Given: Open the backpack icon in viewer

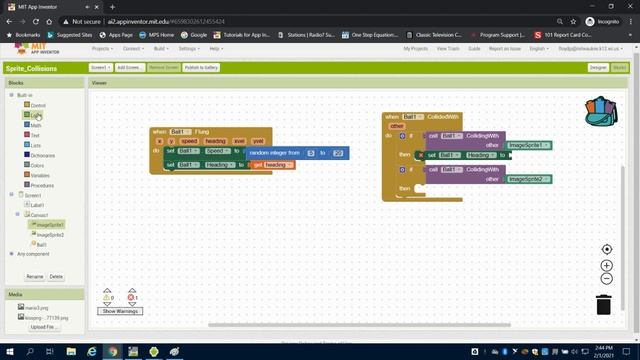Looking at the screenshot, I should click(x=601, y=111).
